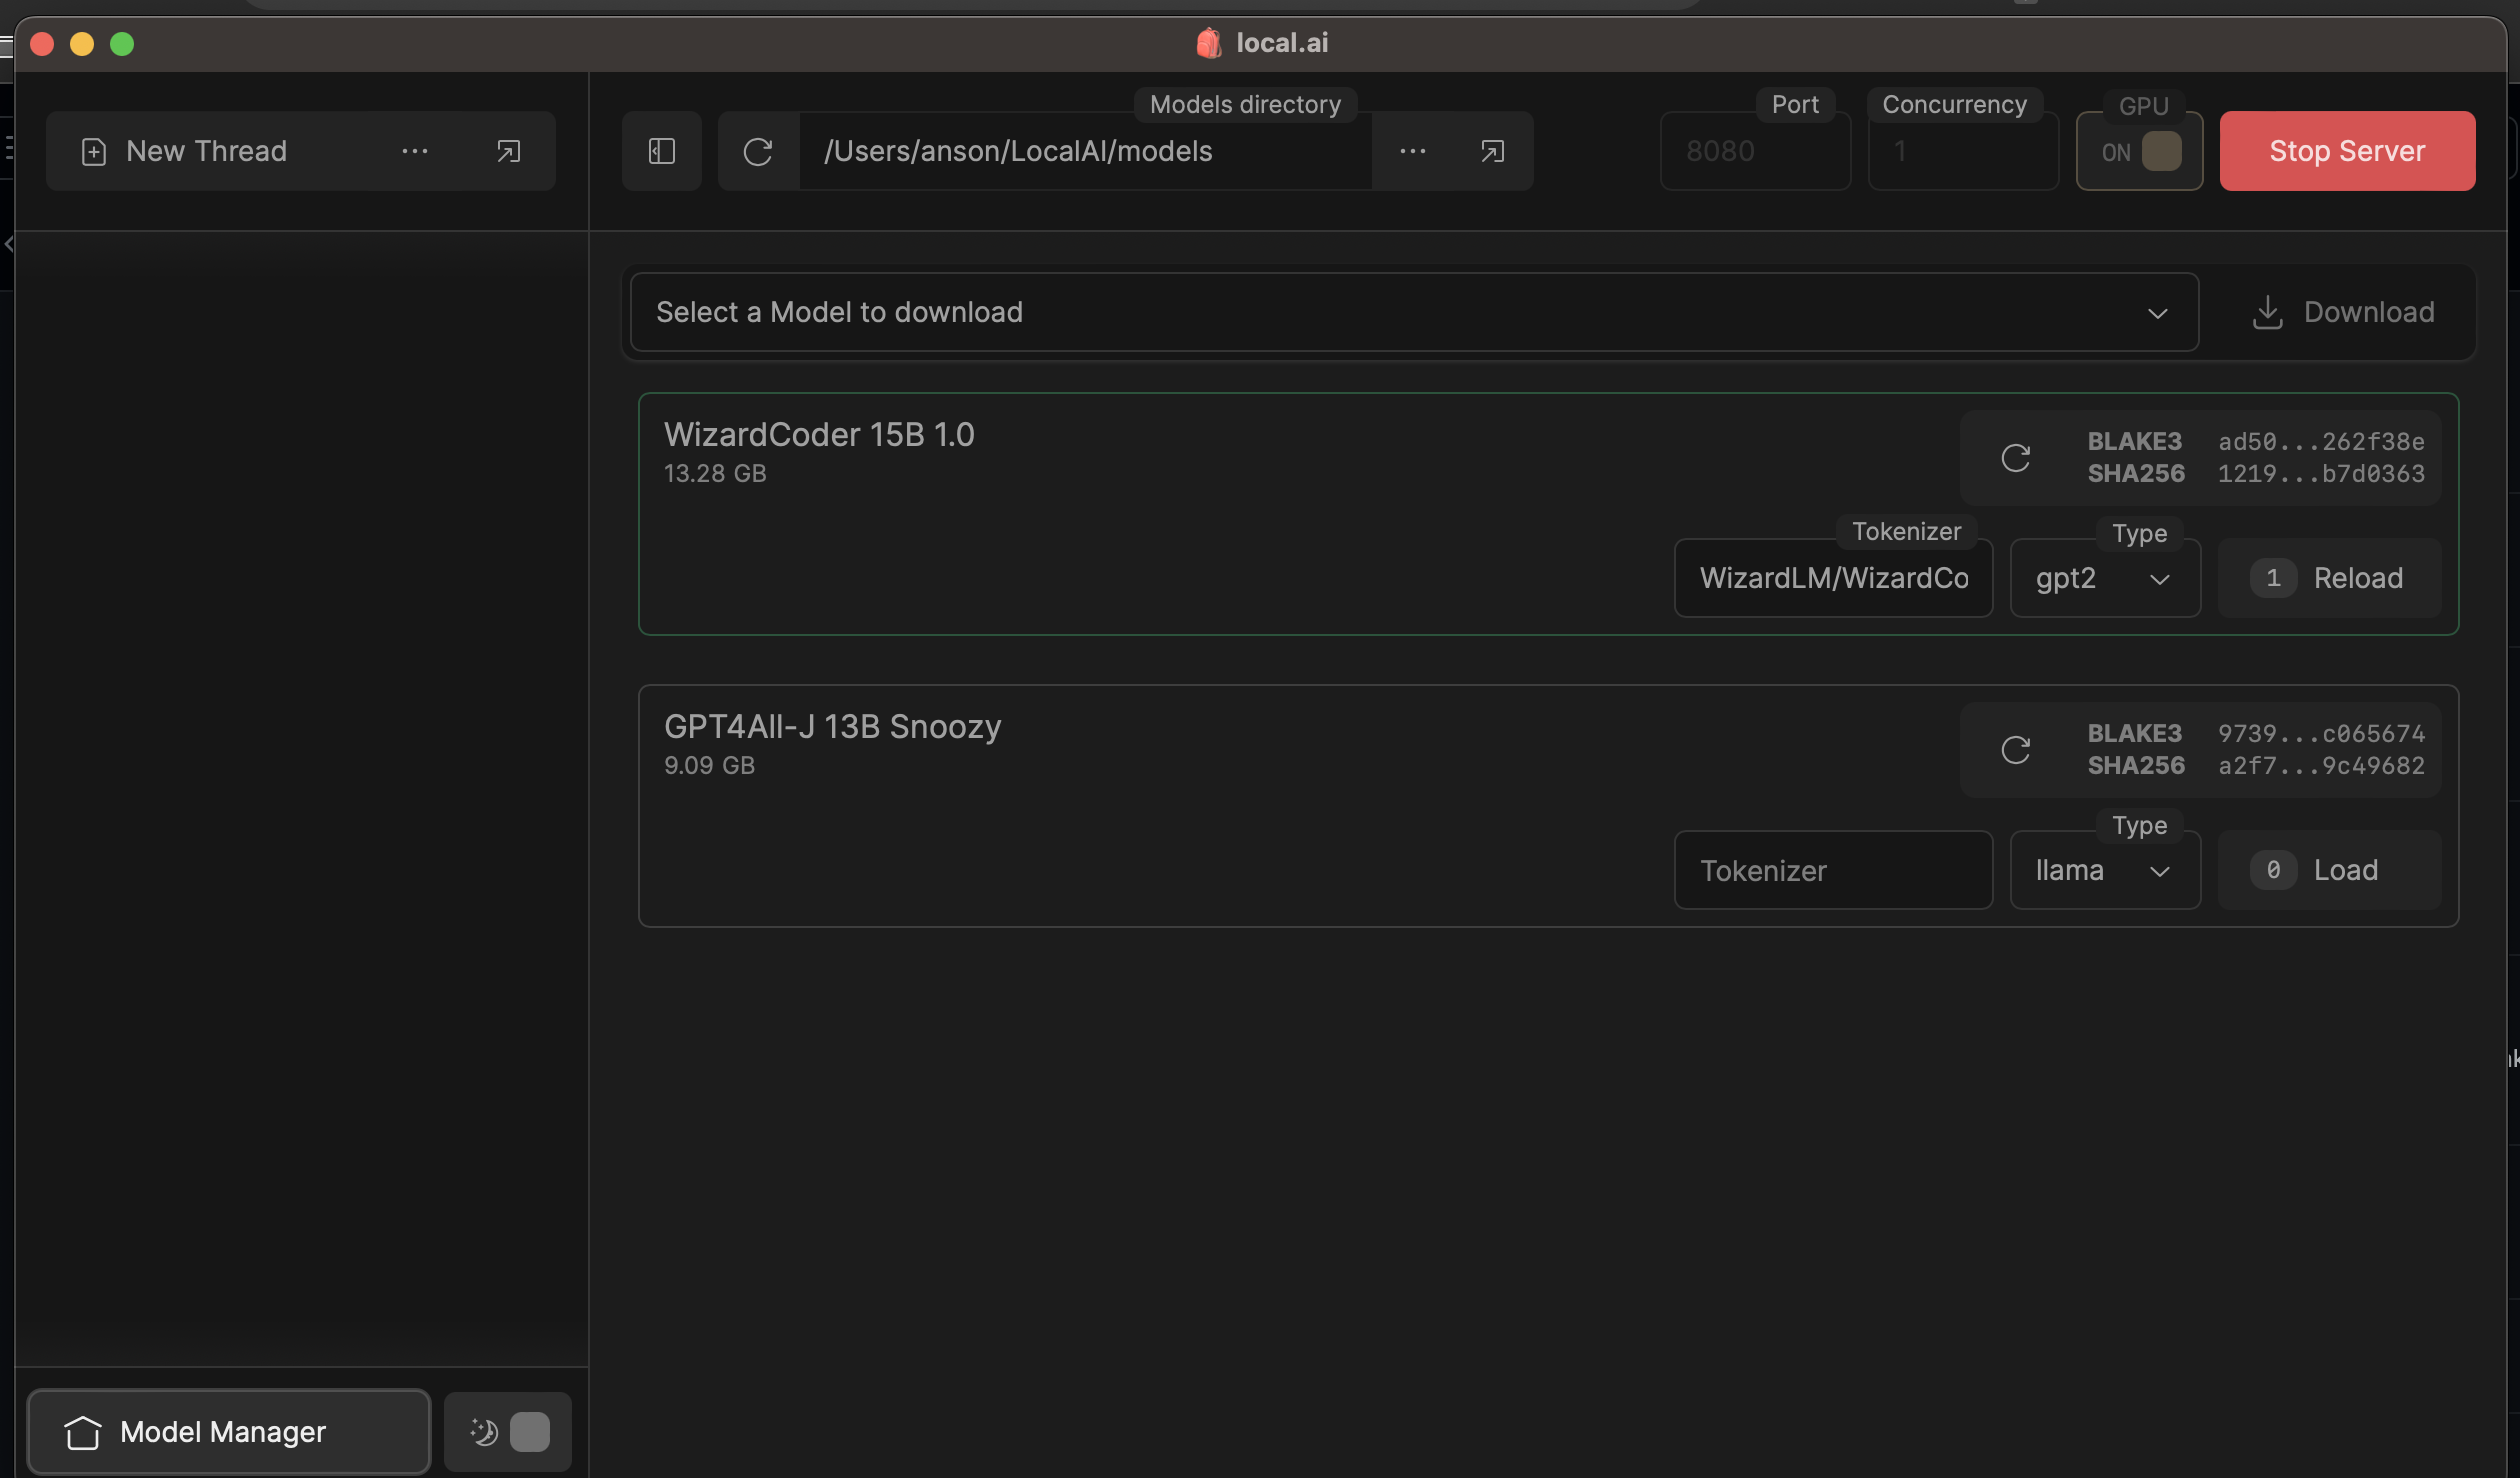This screenshot has width=2520, height=1478.
Task: Open the llama Type dropdown
Action: pyautogui.click(x=2105, y=870)
